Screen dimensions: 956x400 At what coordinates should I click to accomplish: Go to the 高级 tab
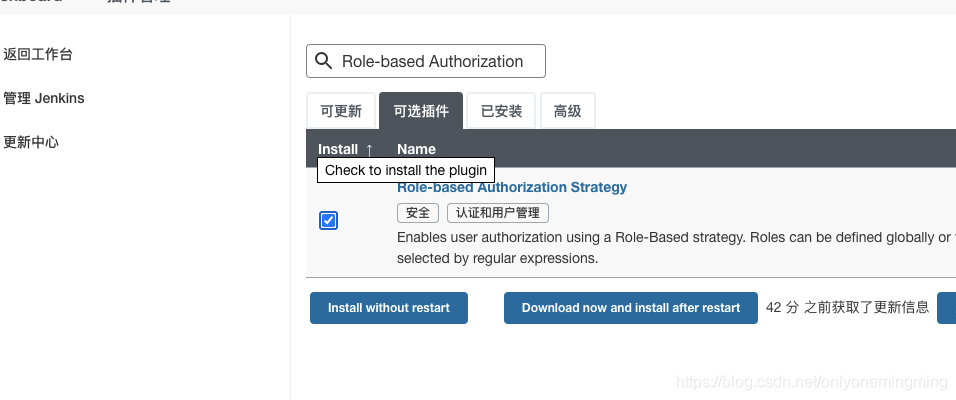(x=567, y=111)
